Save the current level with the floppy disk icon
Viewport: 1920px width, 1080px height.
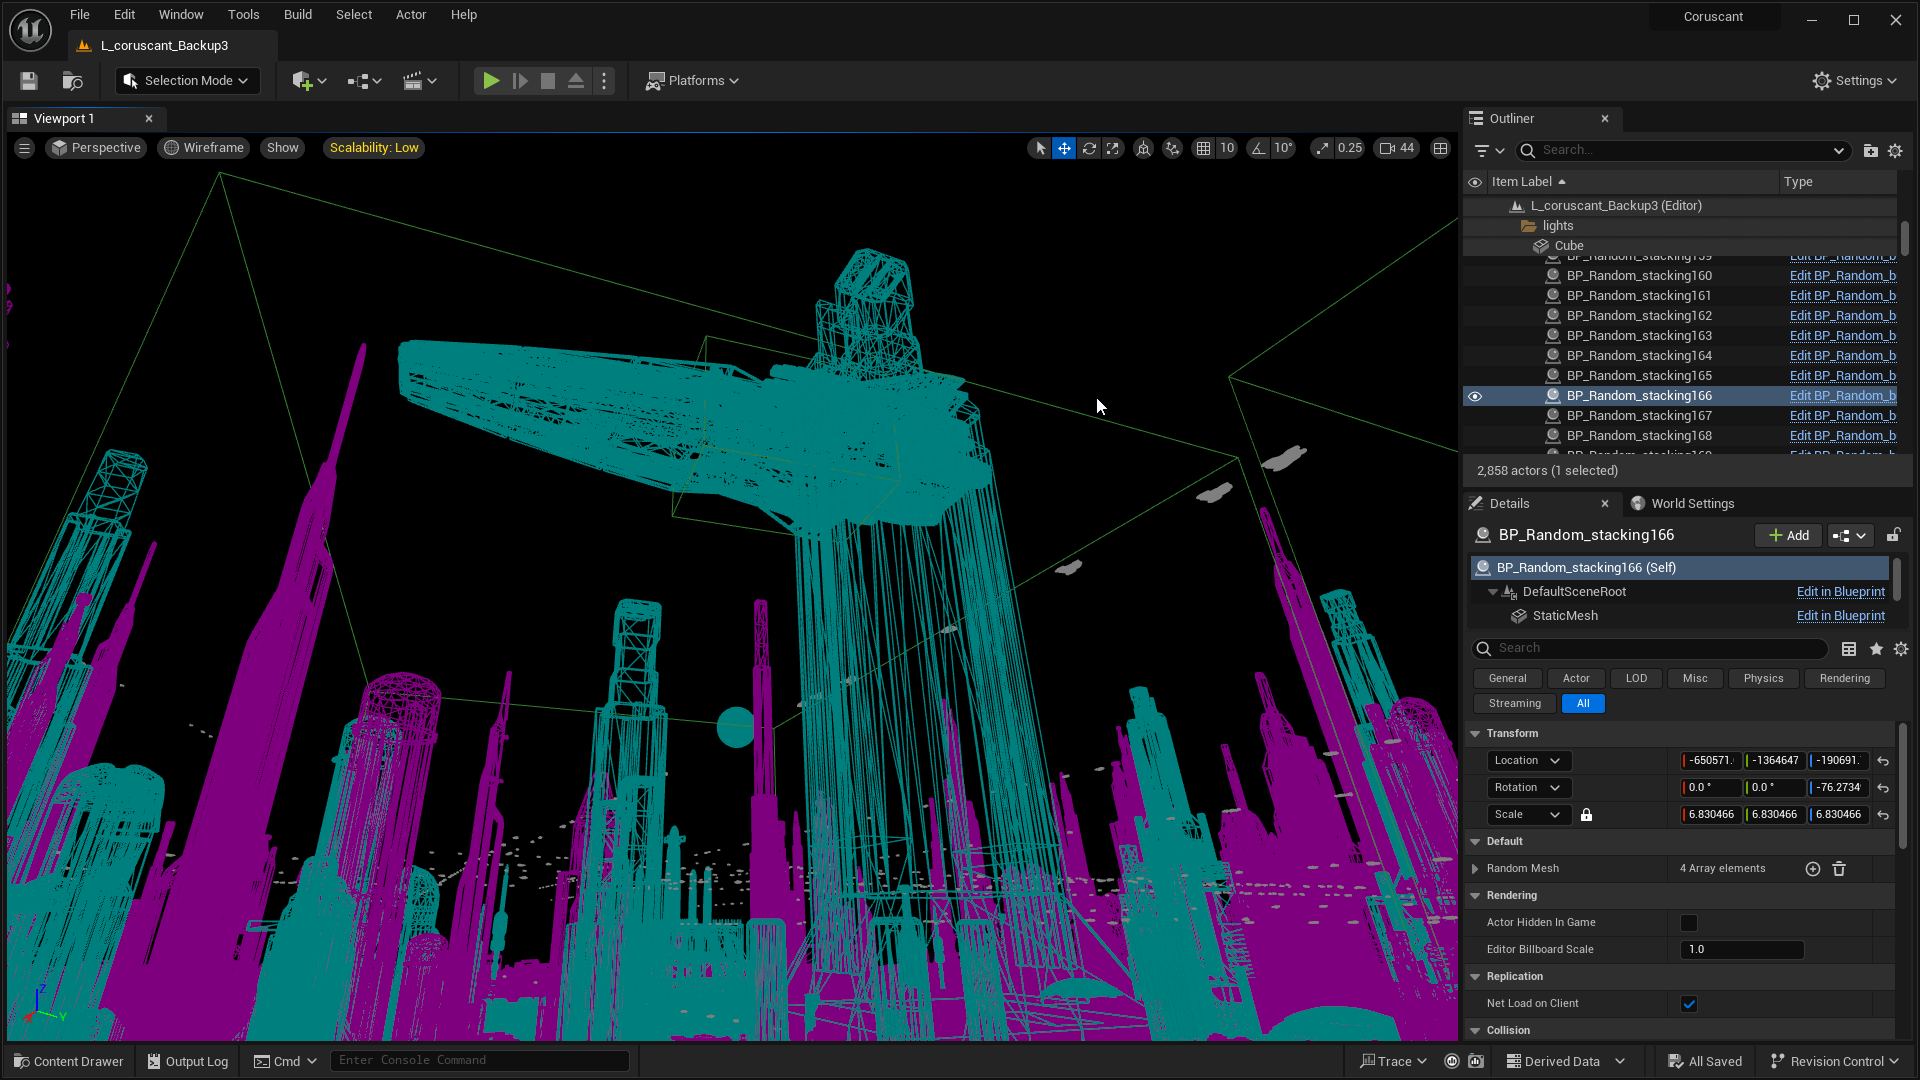tap(29, 81)
